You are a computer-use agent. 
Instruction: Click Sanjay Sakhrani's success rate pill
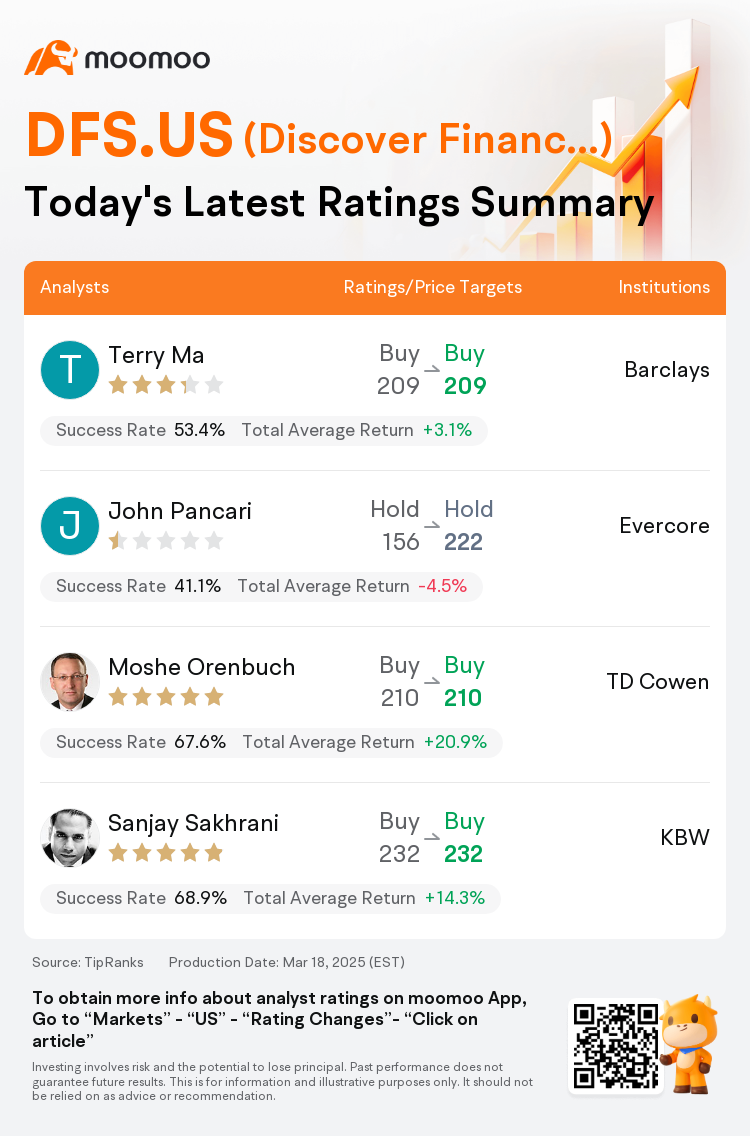tap(270, 898)
